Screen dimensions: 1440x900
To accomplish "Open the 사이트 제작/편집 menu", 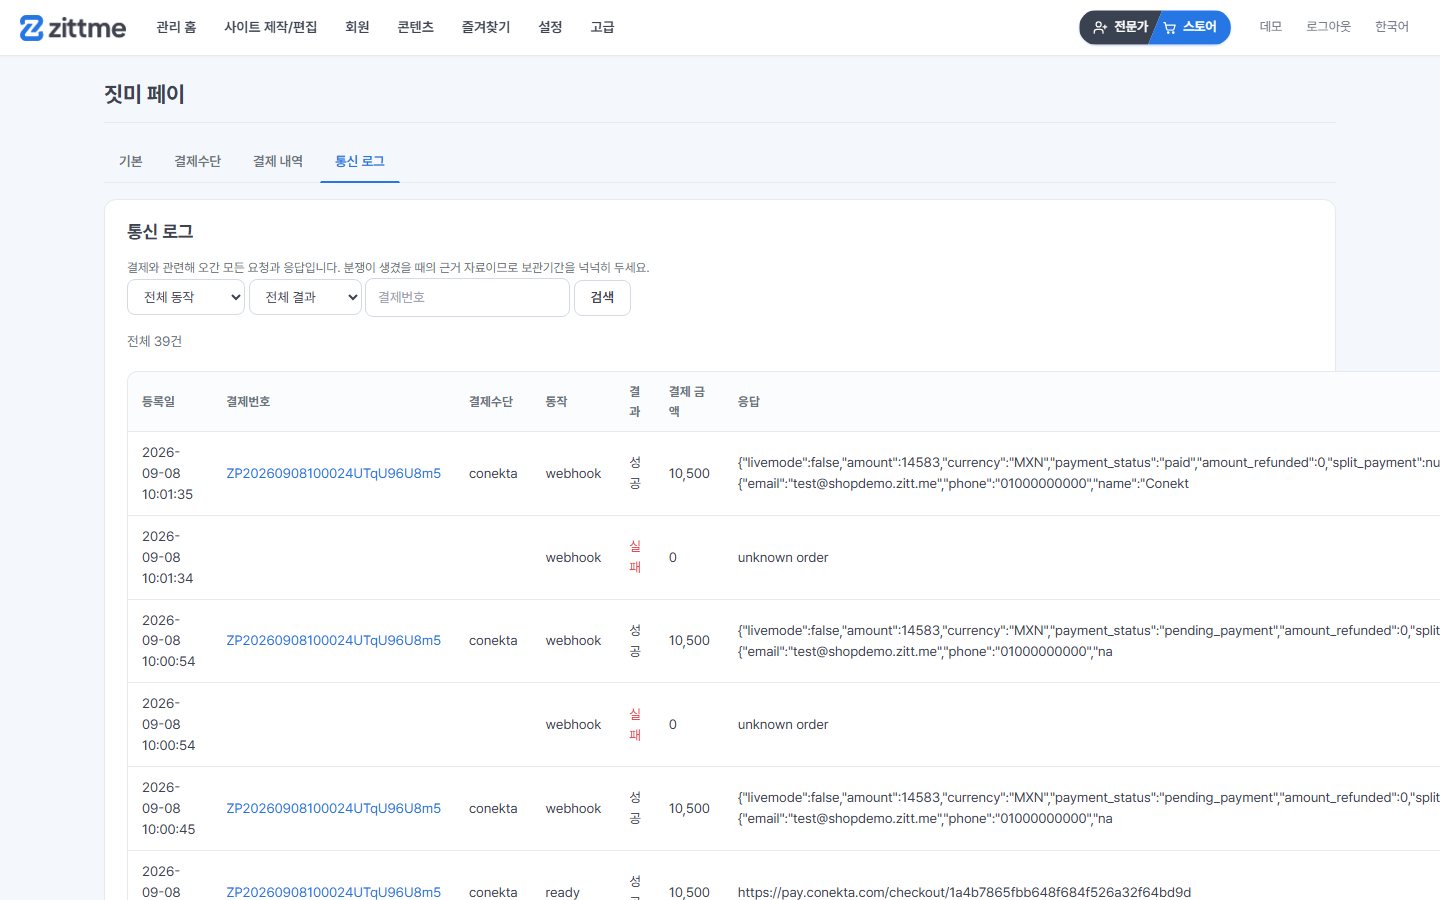I will coord(270,27).
